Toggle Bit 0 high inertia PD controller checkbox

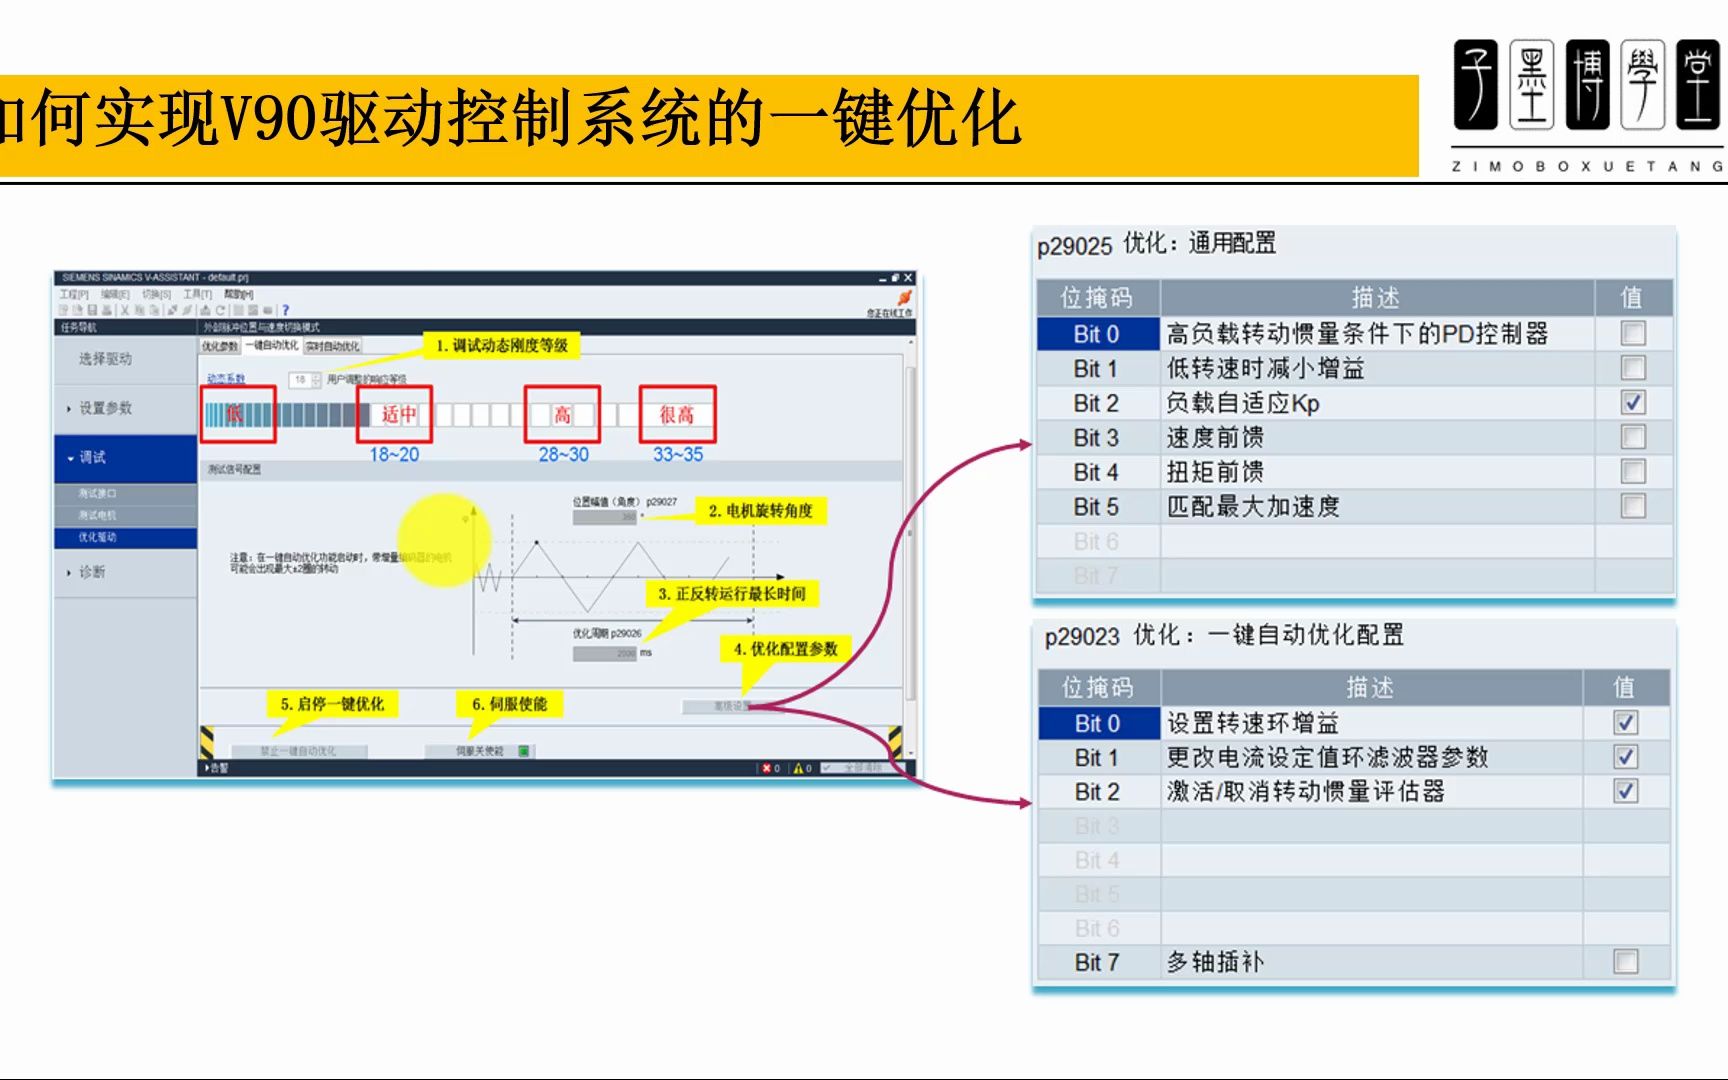coord(1633,333)
